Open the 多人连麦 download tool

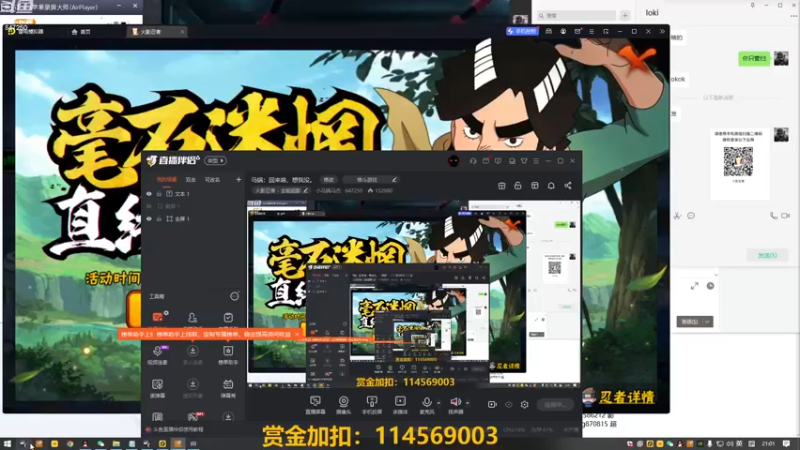pos(192,355)
